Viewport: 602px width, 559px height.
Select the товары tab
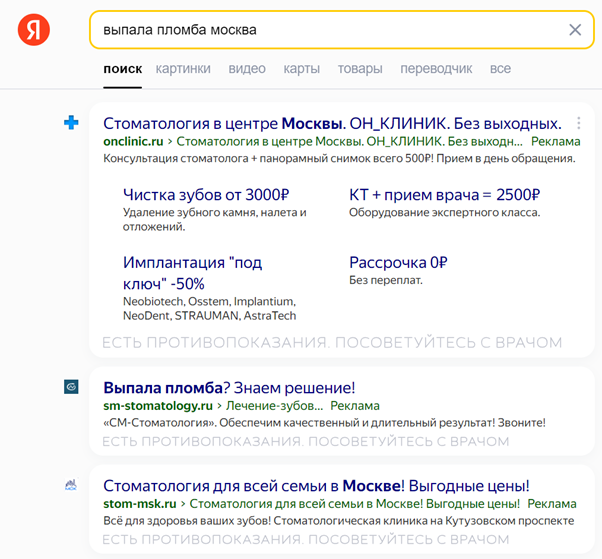[360, 69]
